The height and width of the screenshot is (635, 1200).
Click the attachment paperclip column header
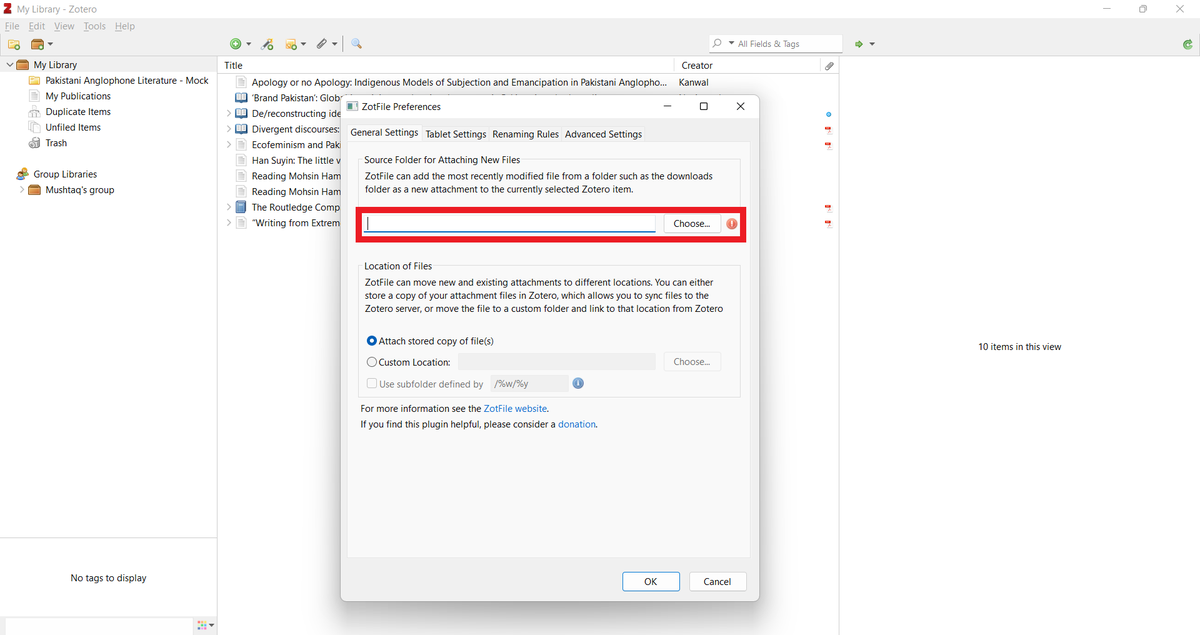pyautogui.click(x=829, y=65)
